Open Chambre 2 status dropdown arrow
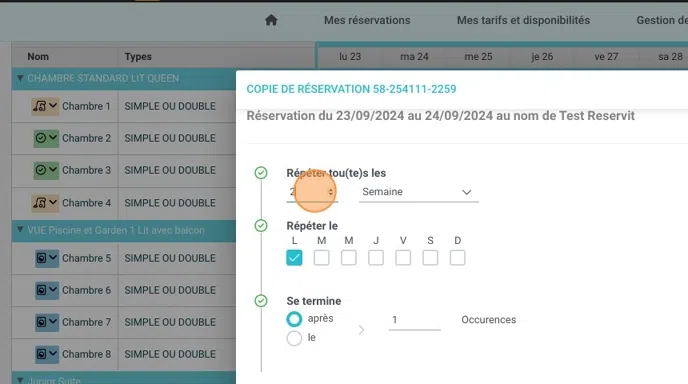 (53, 138)
